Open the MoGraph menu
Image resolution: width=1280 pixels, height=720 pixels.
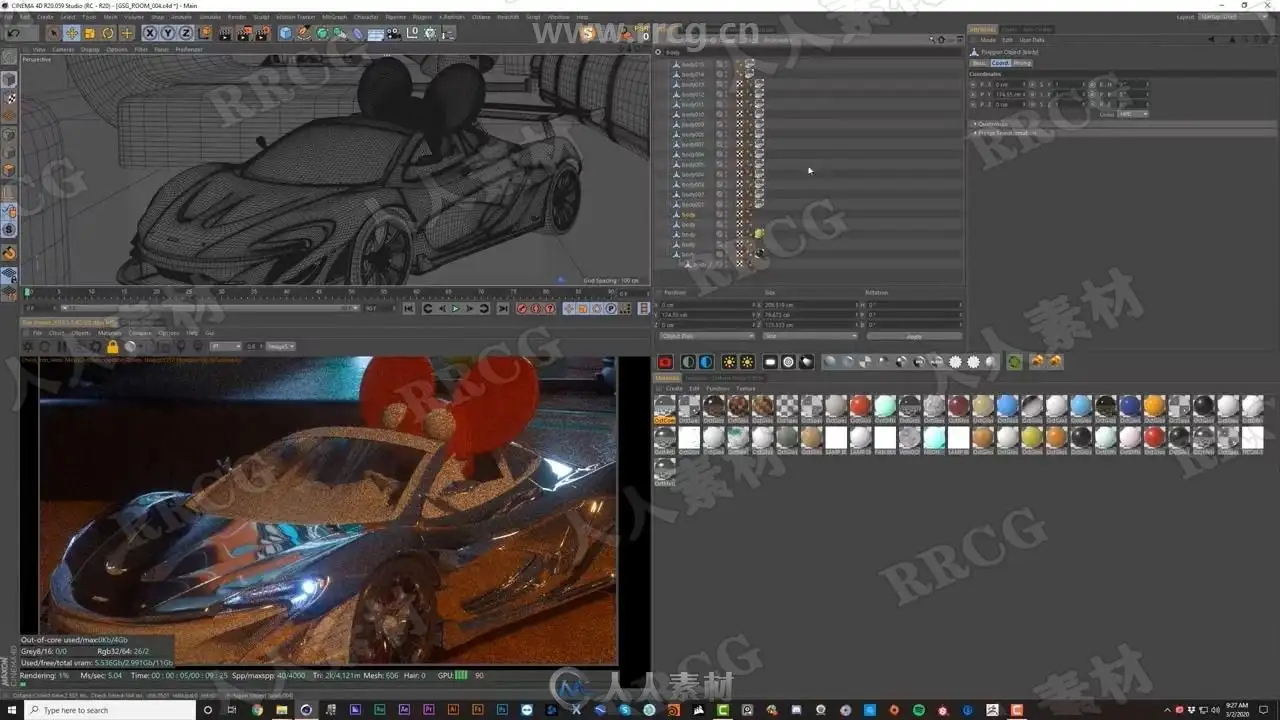point(334,17)
